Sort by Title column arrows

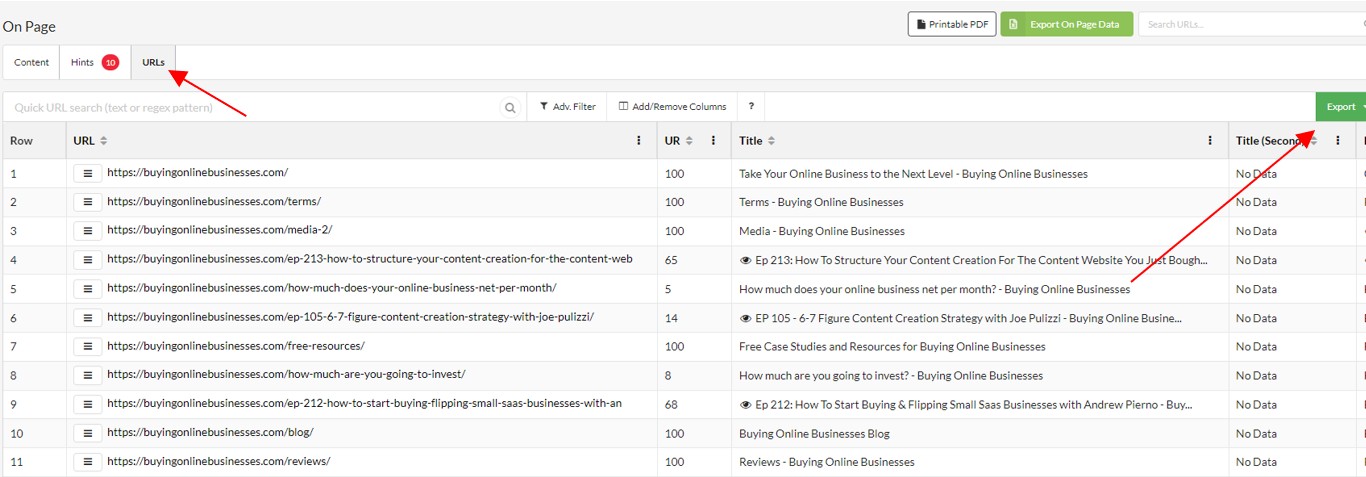click(771, 141)
